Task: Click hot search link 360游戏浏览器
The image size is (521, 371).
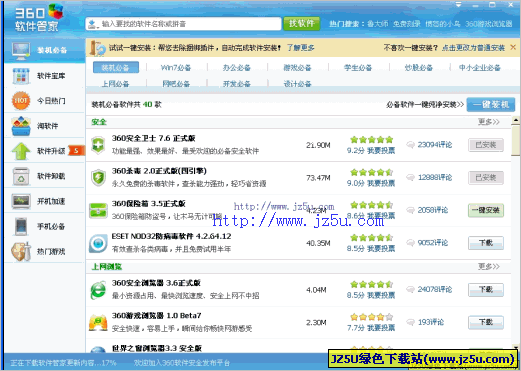Action: (489, 24)
